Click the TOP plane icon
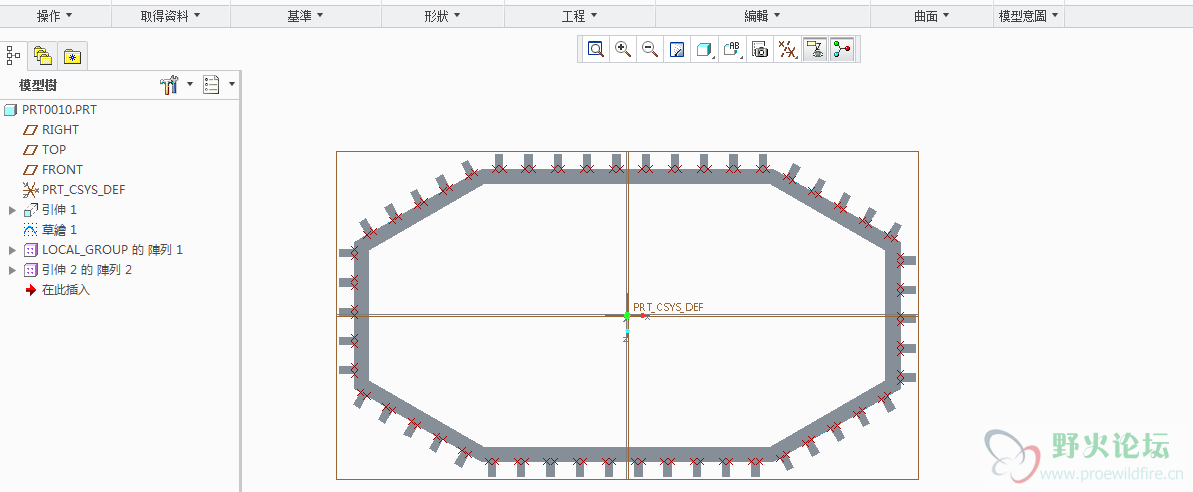1193x492 pixels. pyautogui.click(x=30, y=150)
